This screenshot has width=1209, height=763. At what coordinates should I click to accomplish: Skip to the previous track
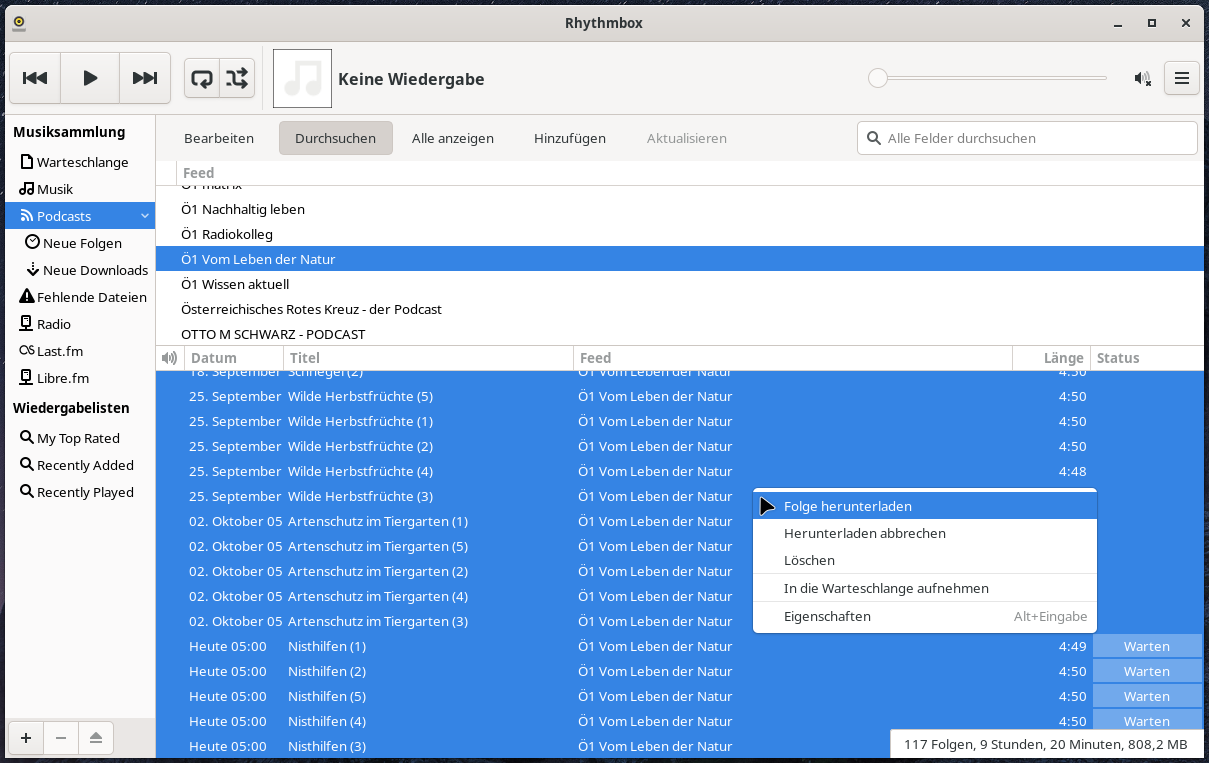(x=35, y=78)
